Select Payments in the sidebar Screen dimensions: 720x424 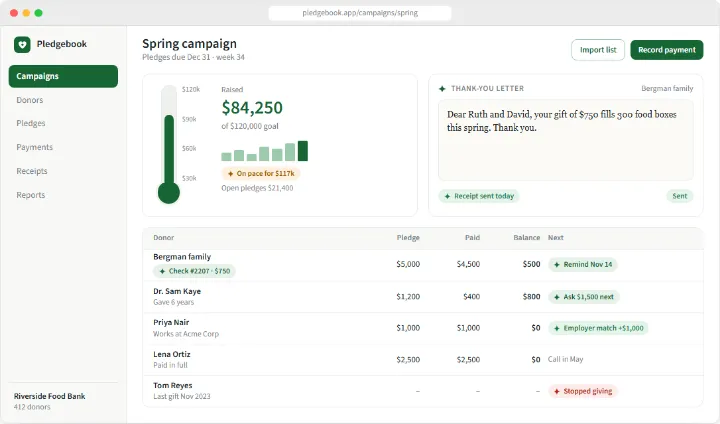click(34, 147)
